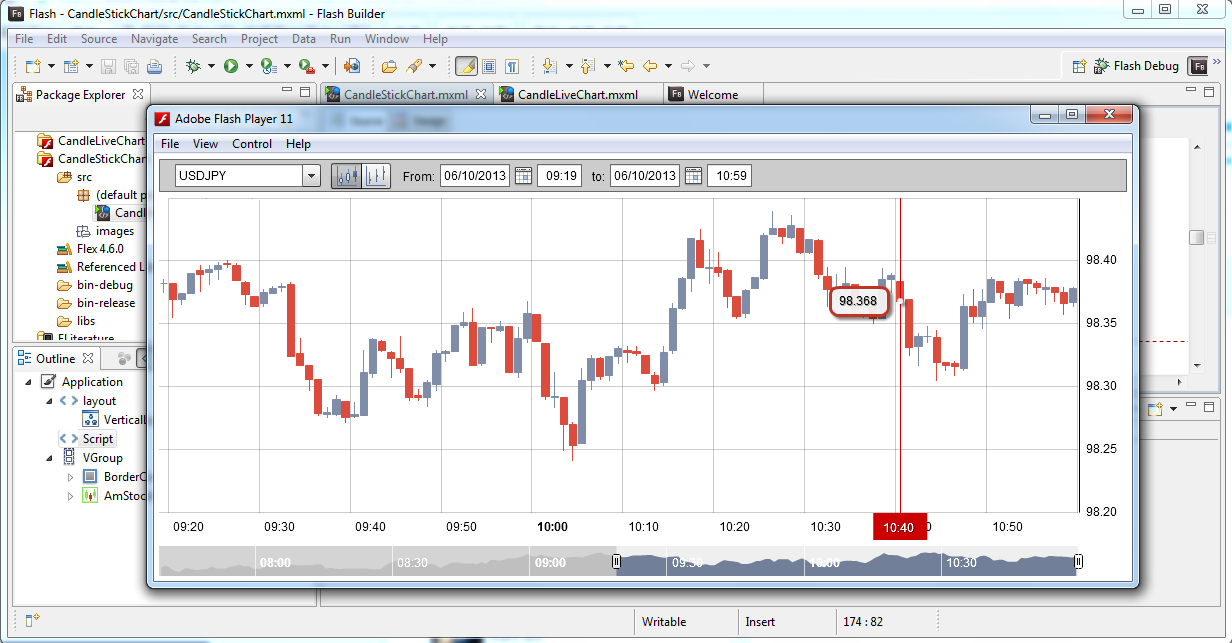Toggle the highlighted candlestick view button
The width and height of the screenshot is (1232, 643).
coord(347,175)
